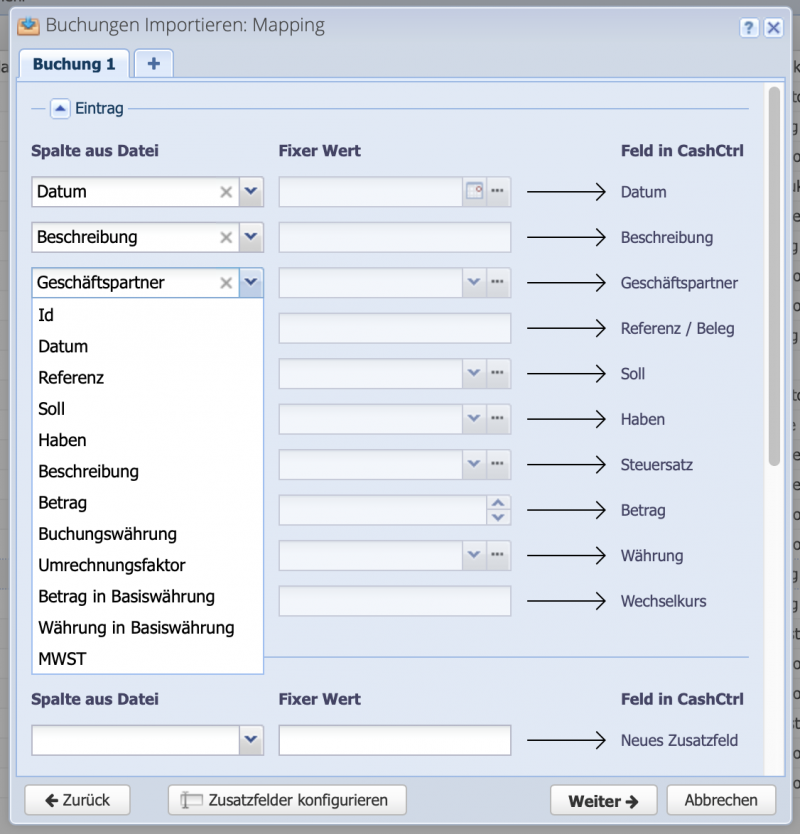Clear the Beschreibung column using the X icon
800x834 pixels.
pyautogui.click(x=227, y=237)
